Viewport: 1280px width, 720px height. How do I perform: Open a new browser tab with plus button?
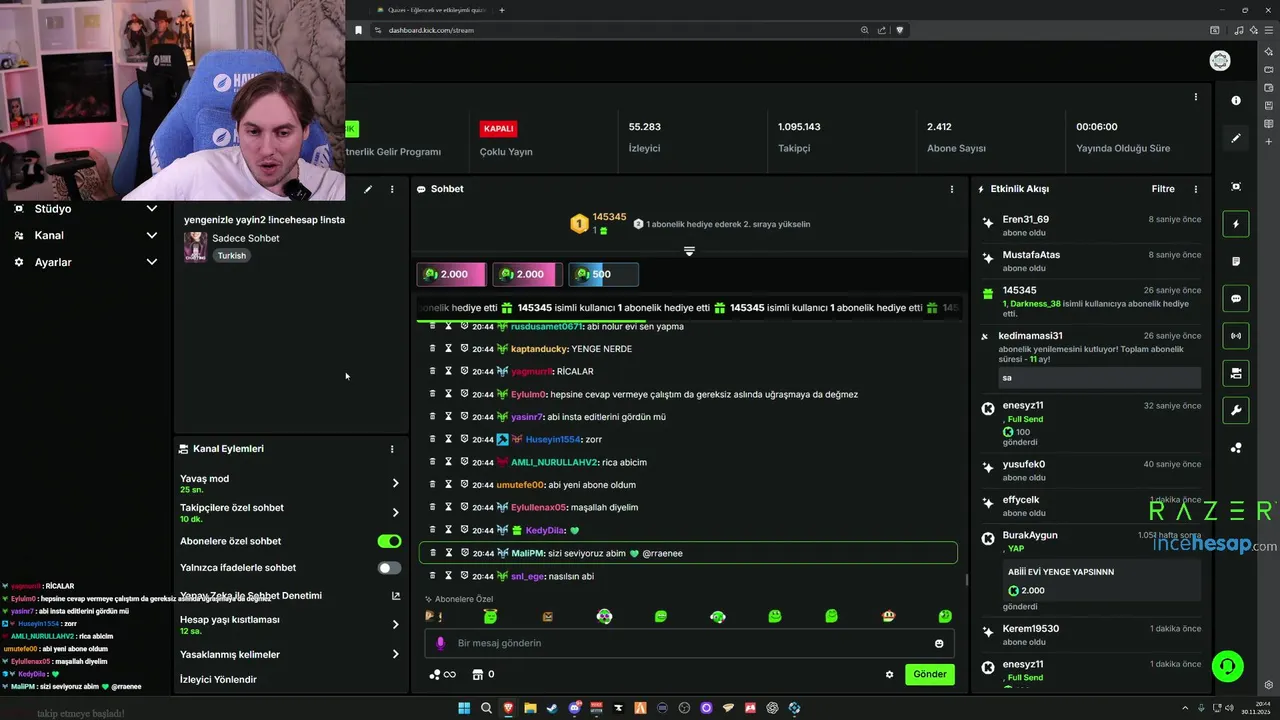click(502, 10)
